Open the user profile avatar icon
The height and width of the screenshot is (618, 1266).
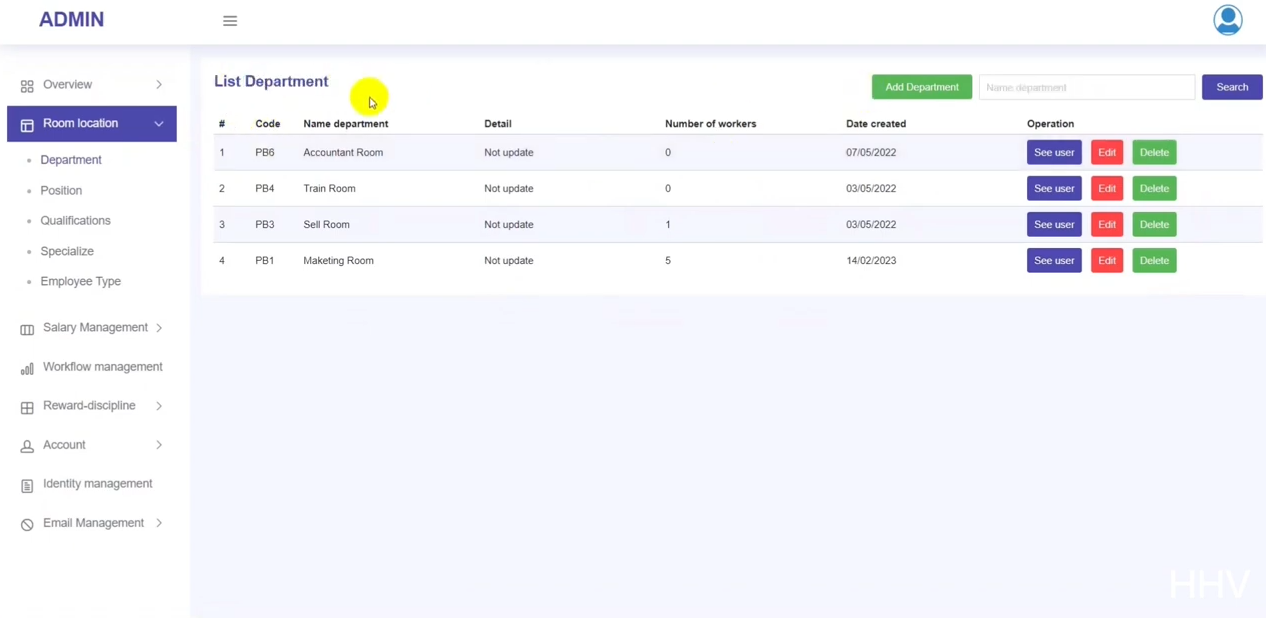[x=1227, y=20]
